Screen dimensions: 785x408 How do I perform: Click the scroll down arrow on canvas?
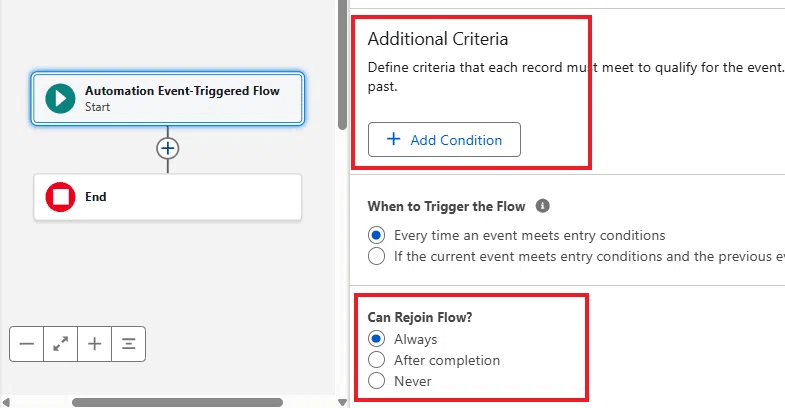(342, 402)
